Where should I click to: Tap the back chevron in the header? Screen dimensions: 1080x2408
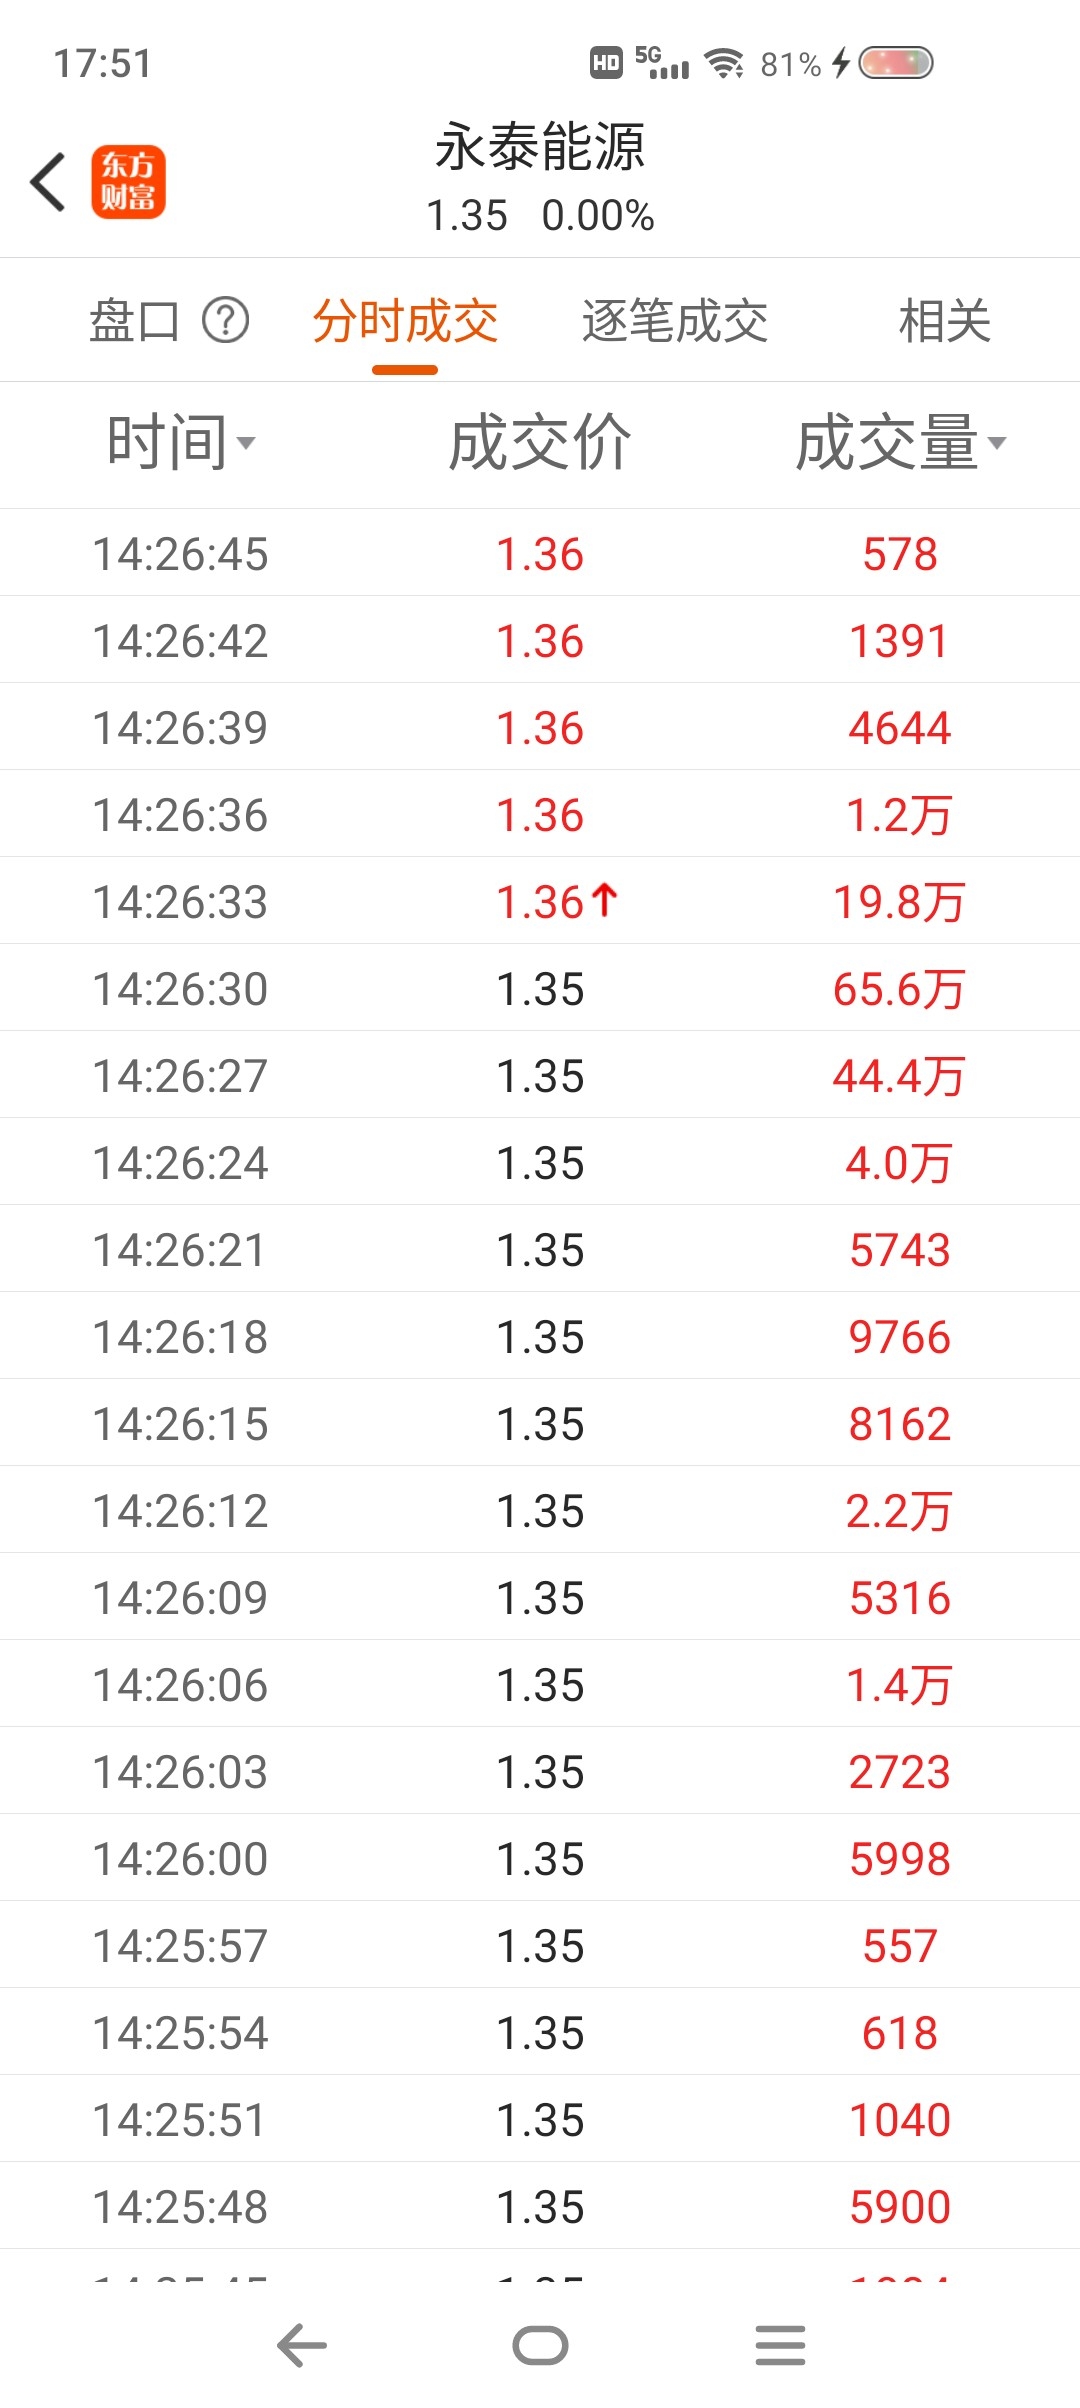pos(48,182)
